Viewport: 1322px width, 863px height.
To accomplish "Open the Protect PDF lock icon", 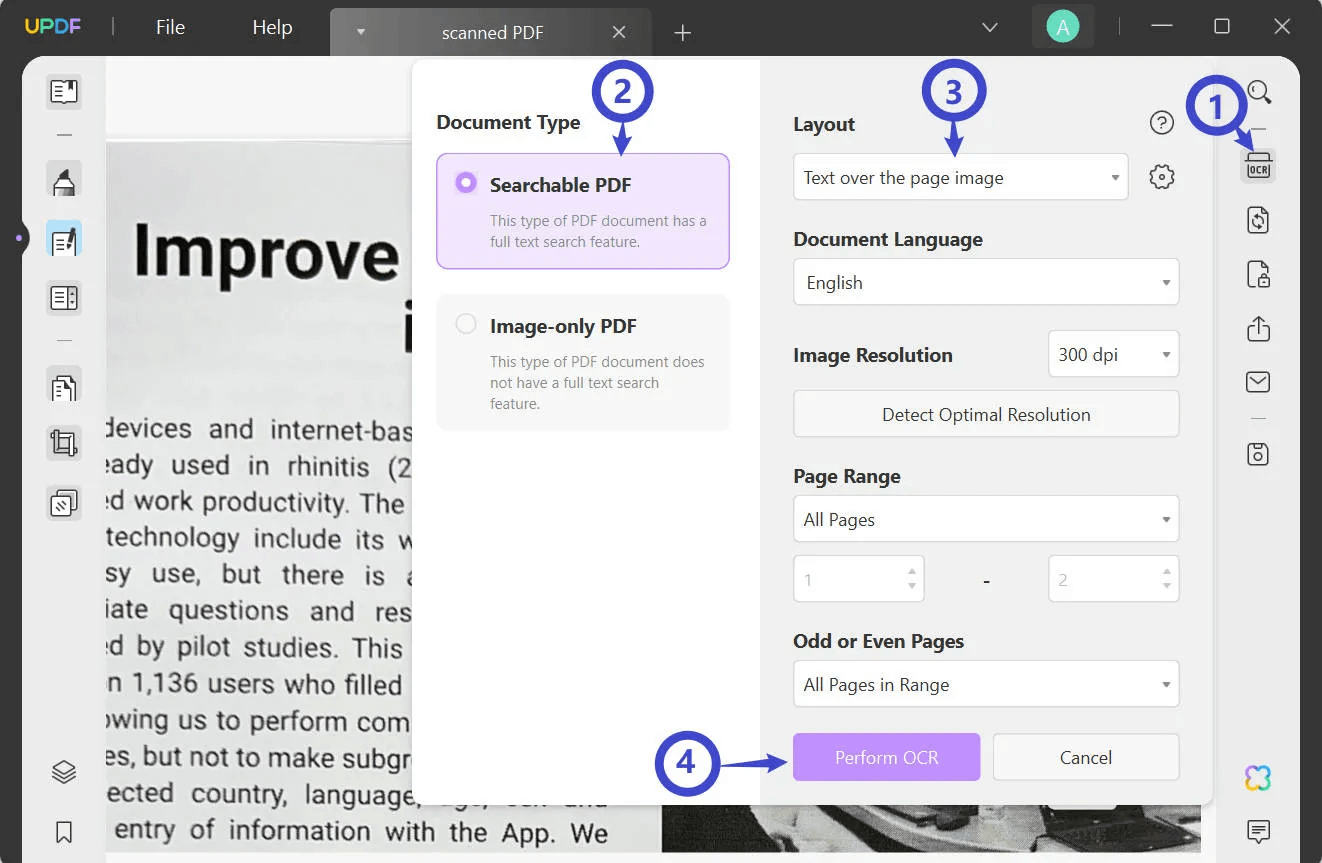I will [1258, 274].
